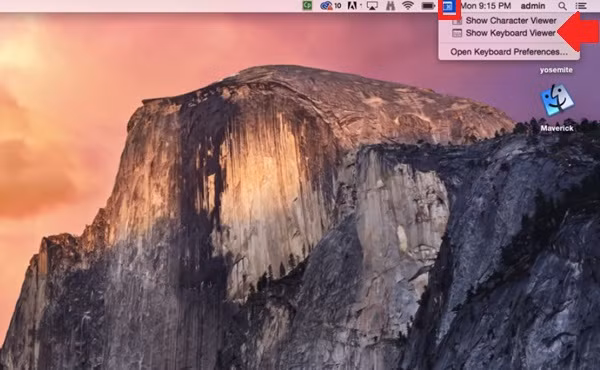
Task: Select Show Character Viewer
Action: [511, 21]
